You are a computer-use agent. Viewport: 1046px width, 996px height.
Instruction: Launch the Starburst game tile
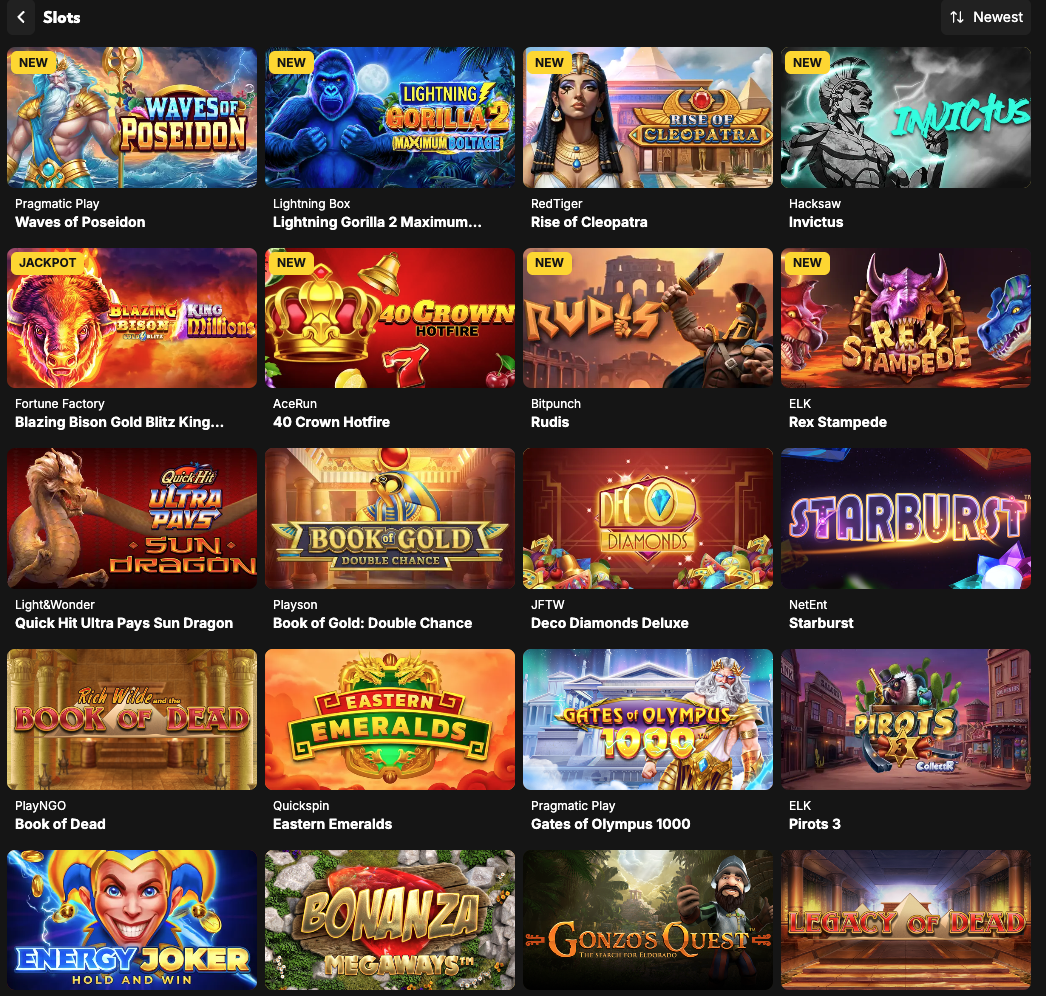[x=906, y=518]
